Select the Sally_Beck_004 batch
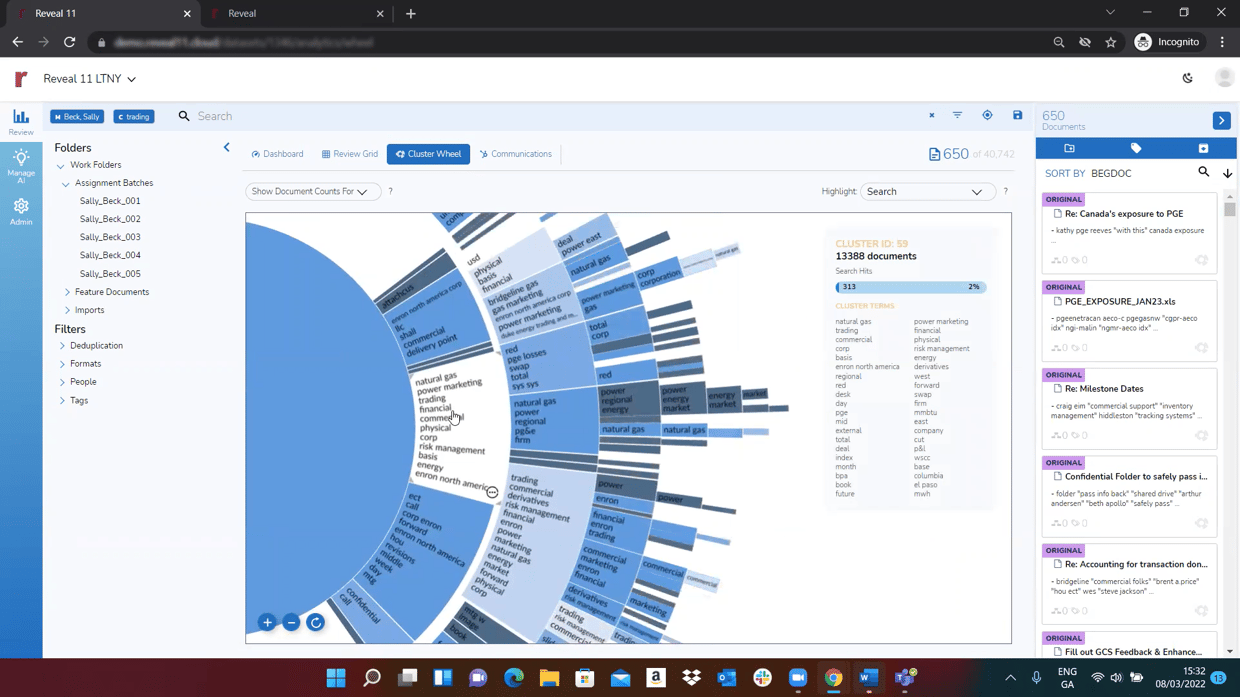The image size is (1240, 697). pos(110,255)
